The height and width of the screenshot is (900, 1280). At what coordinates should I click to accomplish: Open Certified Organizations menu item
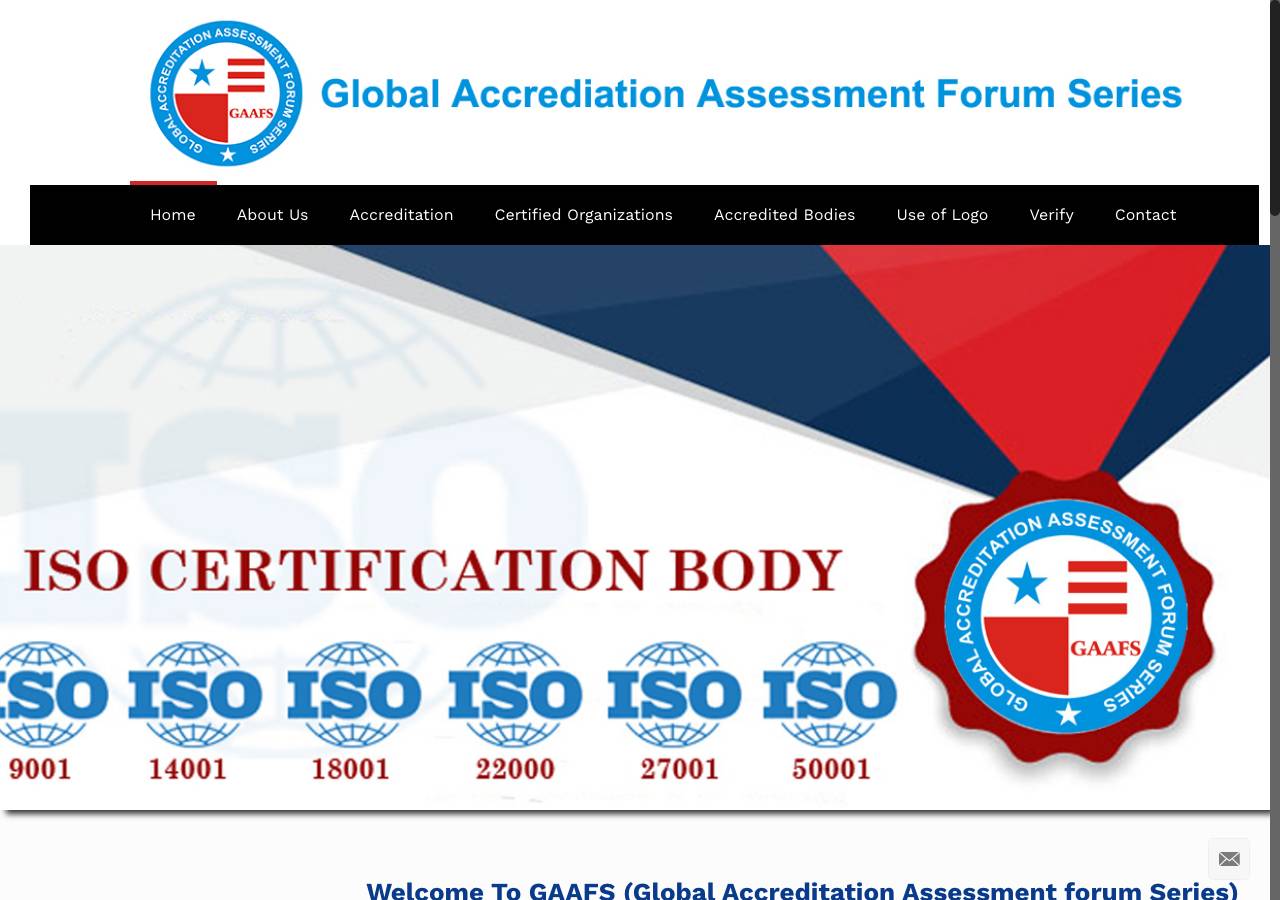coord(583,215)
